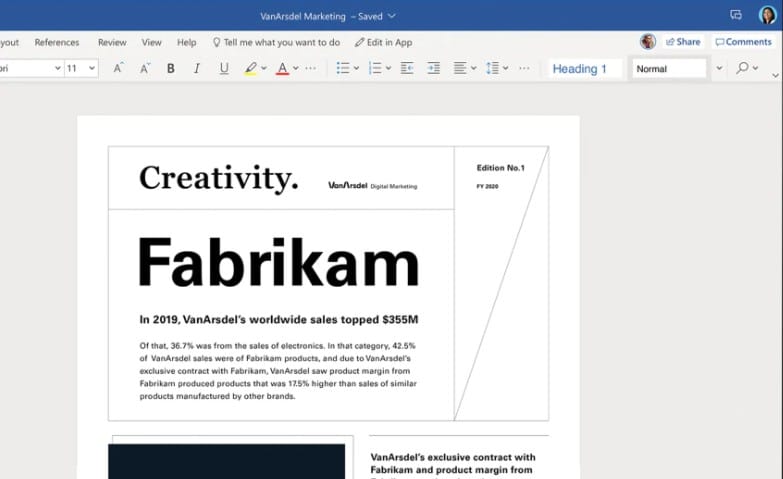Shrink font size with the decrease font icon
The width and height of the screenshot is (783, 479).
[145, 68]
